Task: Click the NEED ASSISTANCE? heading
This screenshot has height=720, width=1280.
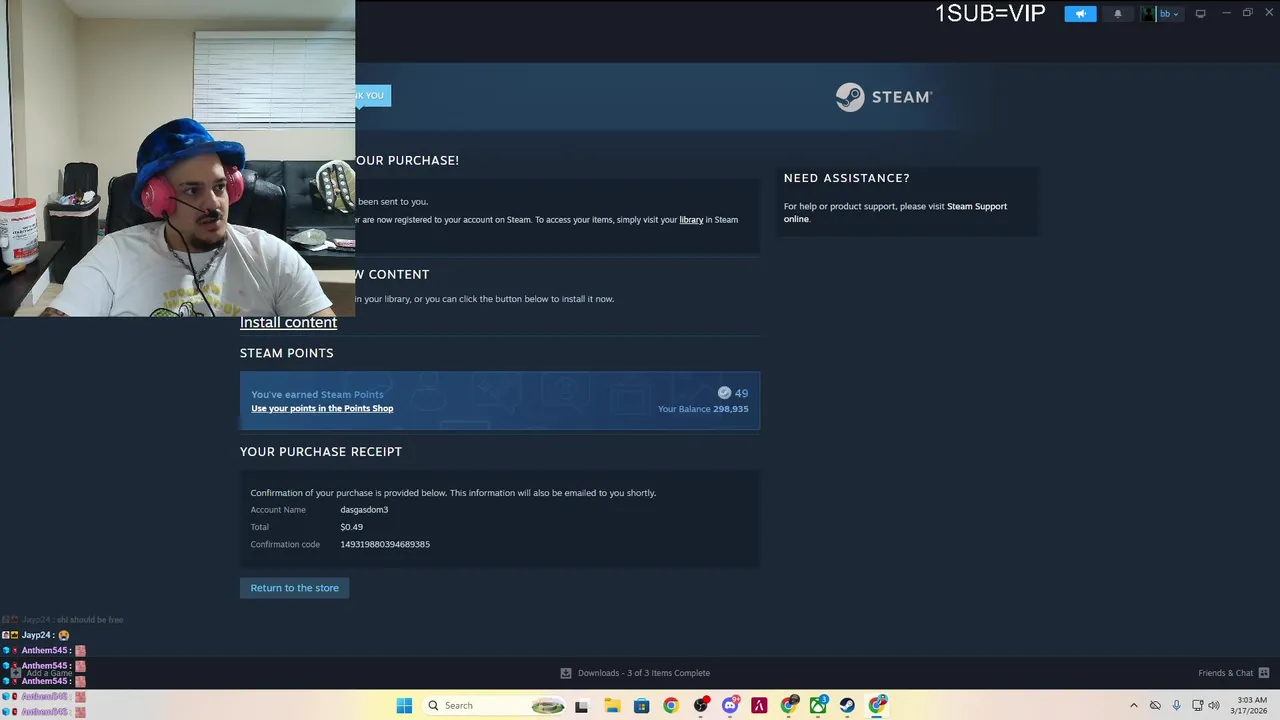Action: click(x=846, y=178)
